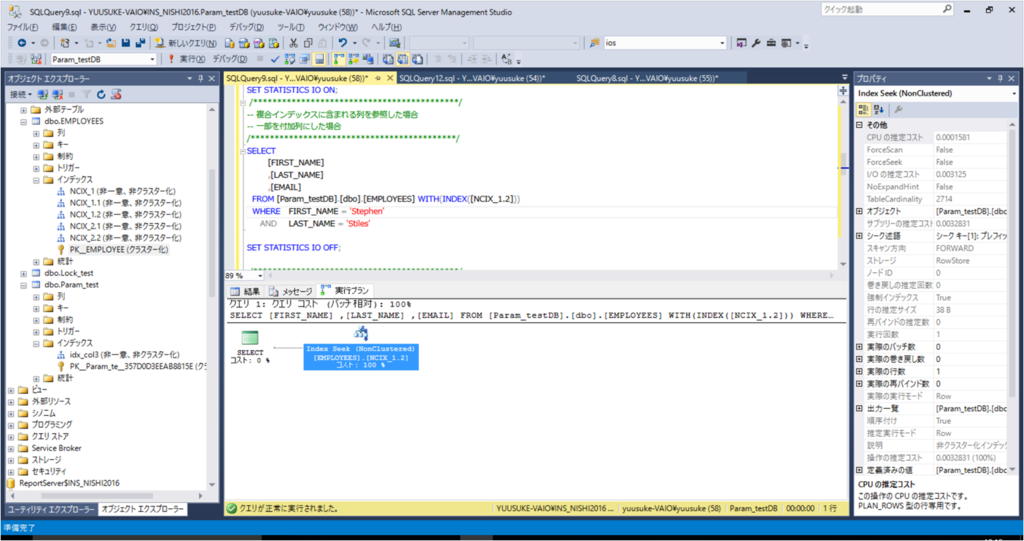Expand the オブジェクト property row

pos(859,211)
